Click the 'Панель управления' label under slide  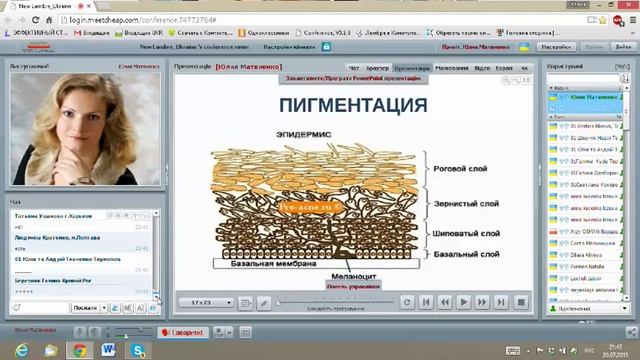point(353,286)
